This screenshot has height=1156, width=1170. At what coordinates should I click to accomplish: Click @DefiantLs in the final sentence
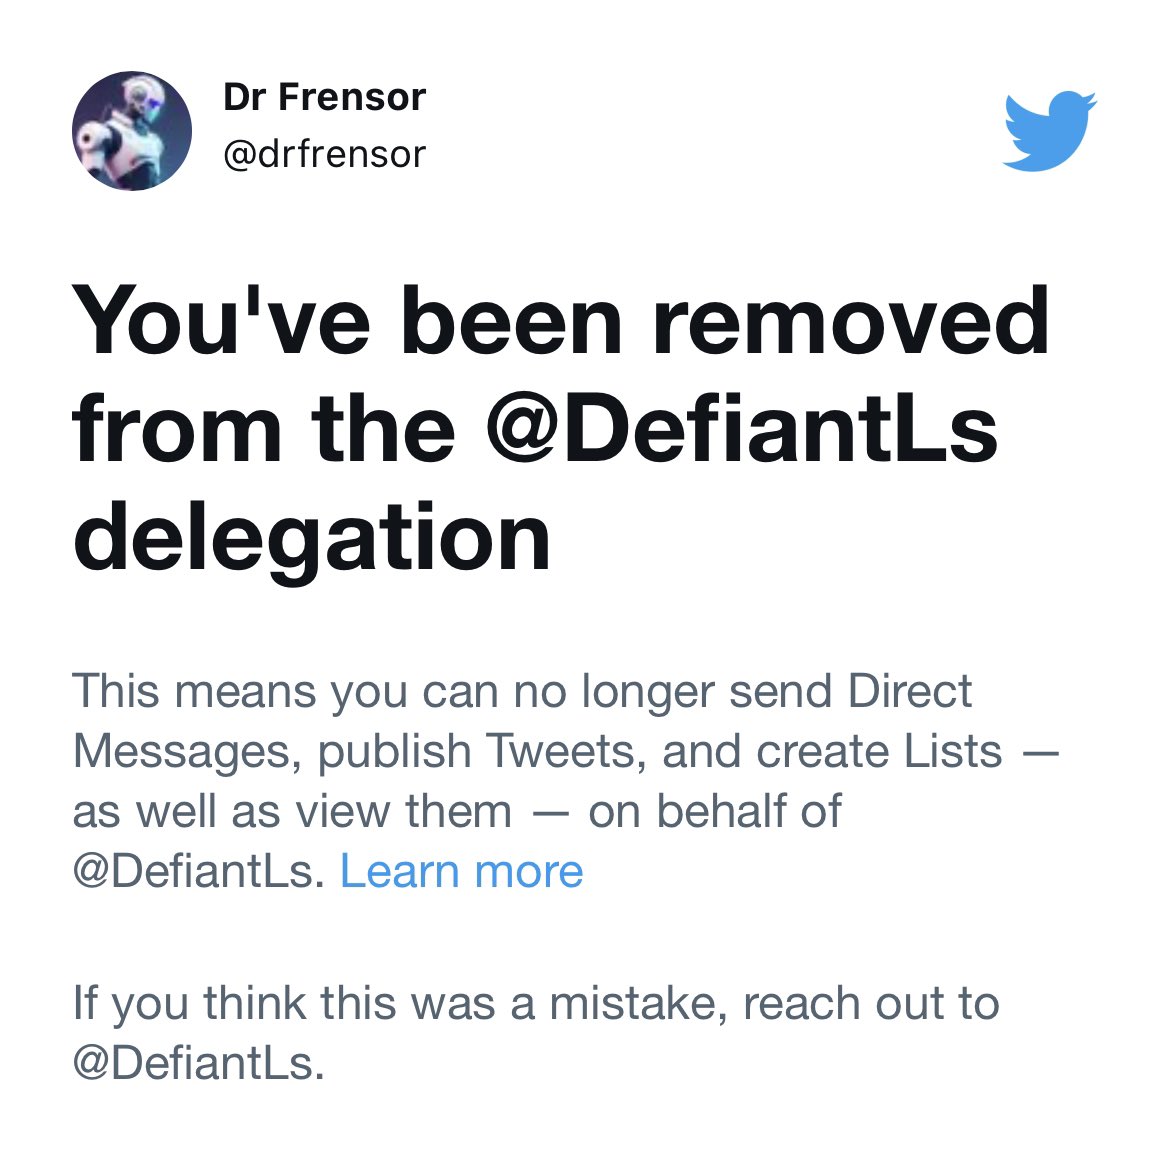[x=198, y=1062]
